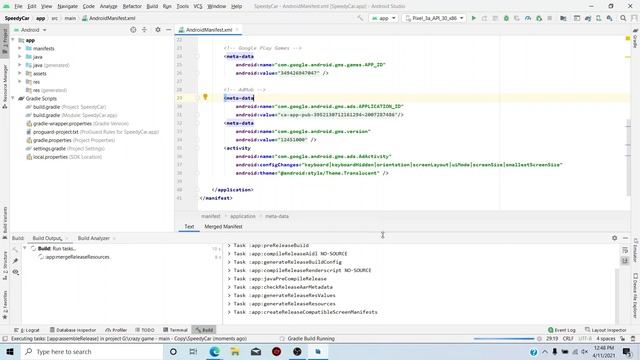640x360 pixels.
Task: Click the Debug app bug icon
Action: pos(506,18)
